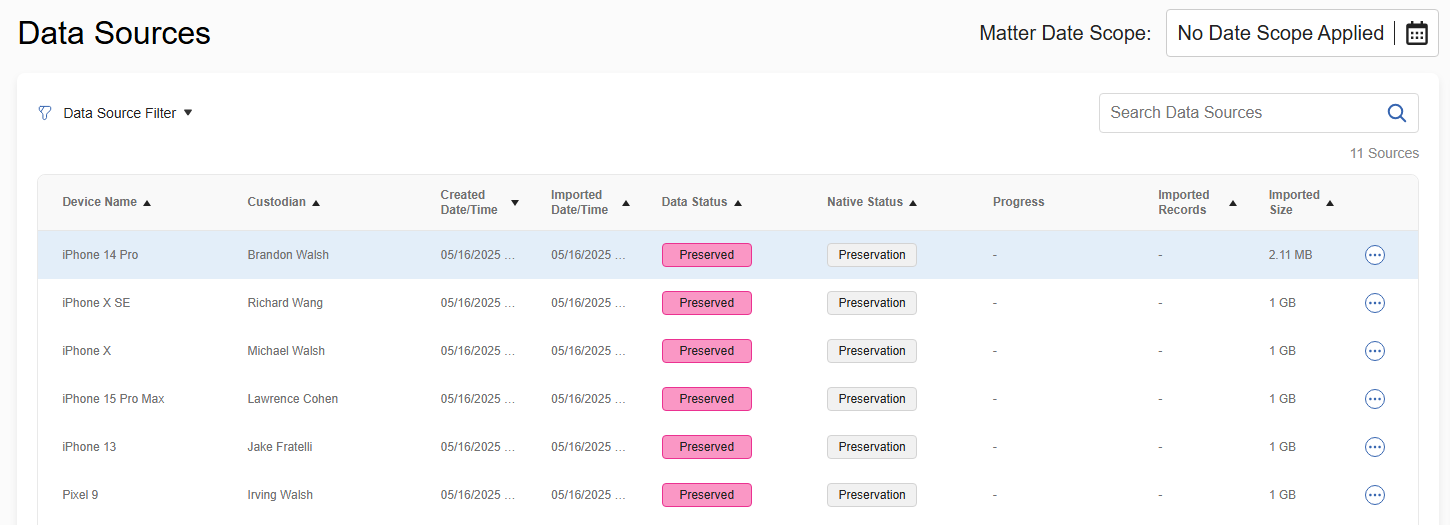Click custodian Brandon Walsh
1450x525 pixels.
pyautogui.click(x=288, y=255)
